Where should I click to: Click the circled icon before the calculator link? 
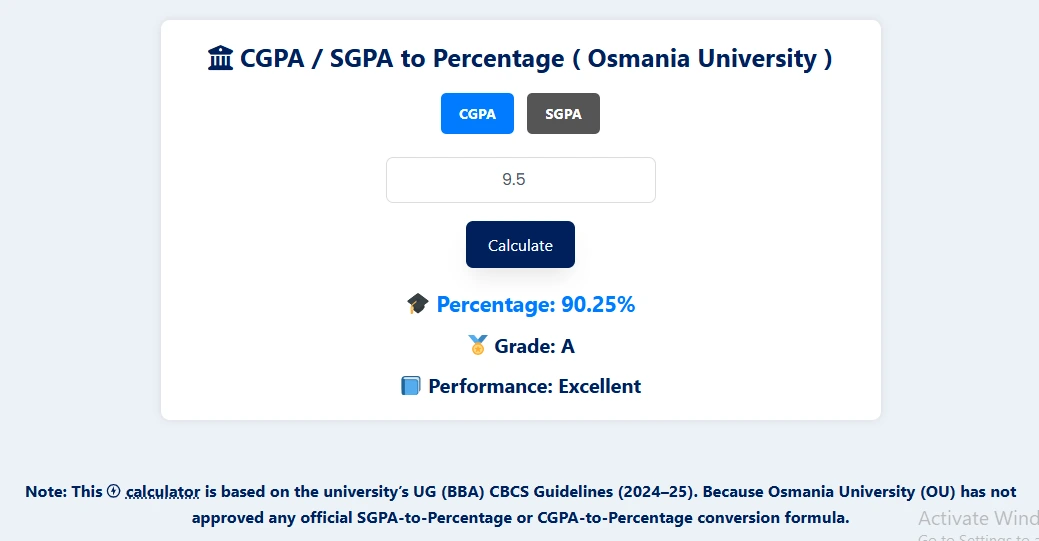(113, 491)
